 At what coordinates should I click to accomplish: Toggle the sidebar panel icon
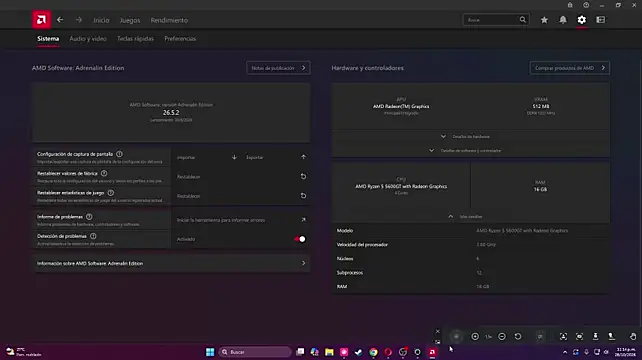[x=601, y=20]
